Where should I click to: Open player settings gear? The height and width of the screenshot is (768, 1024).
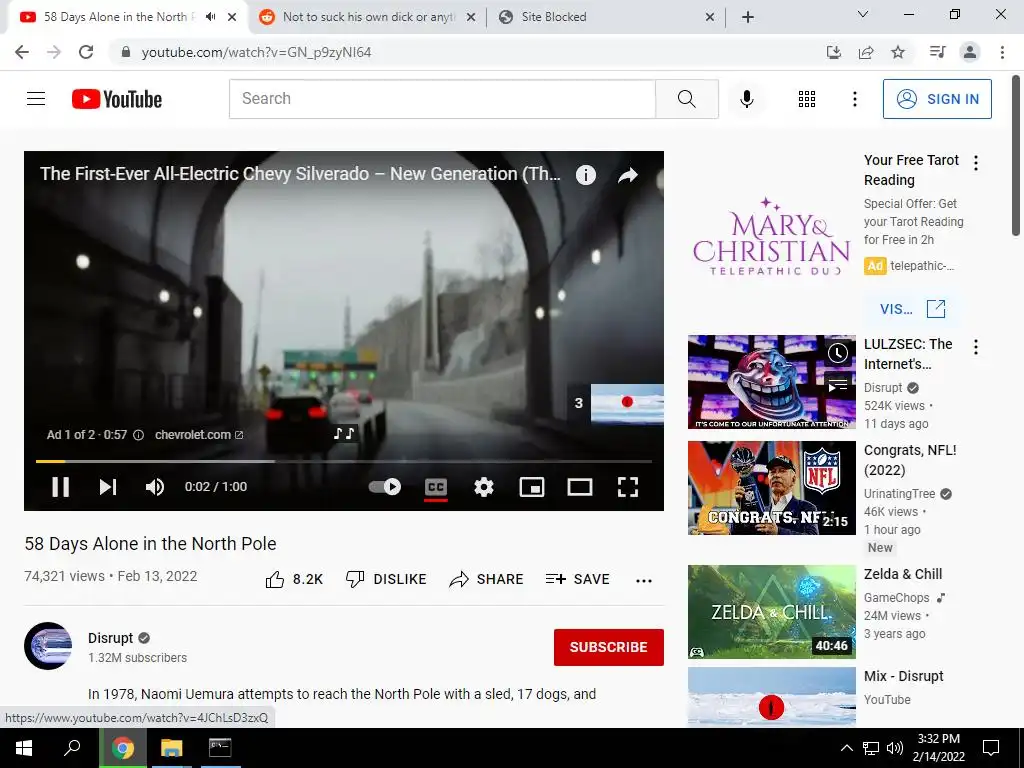click(x=483, y=487)
